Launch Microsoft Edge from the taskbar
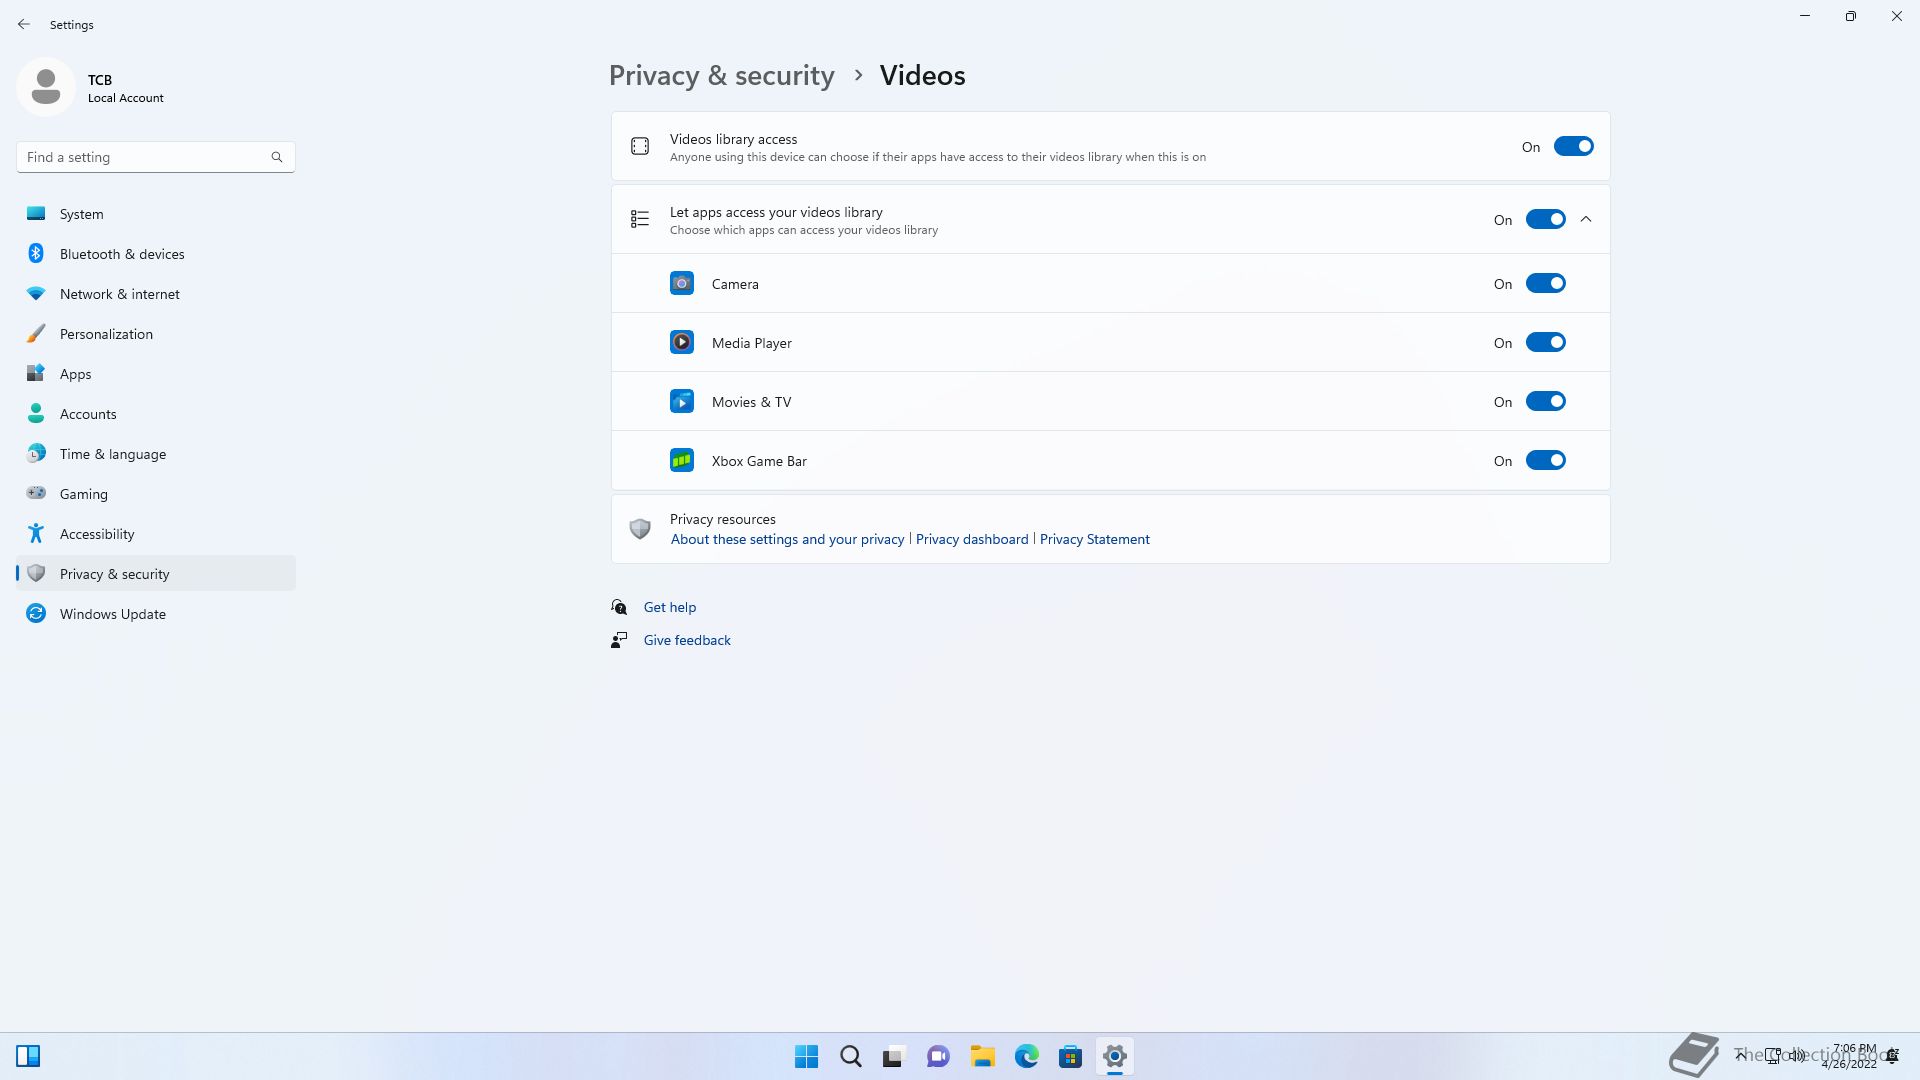This screenshot has width=1920, height=1080. (x=1027, y=1056)
